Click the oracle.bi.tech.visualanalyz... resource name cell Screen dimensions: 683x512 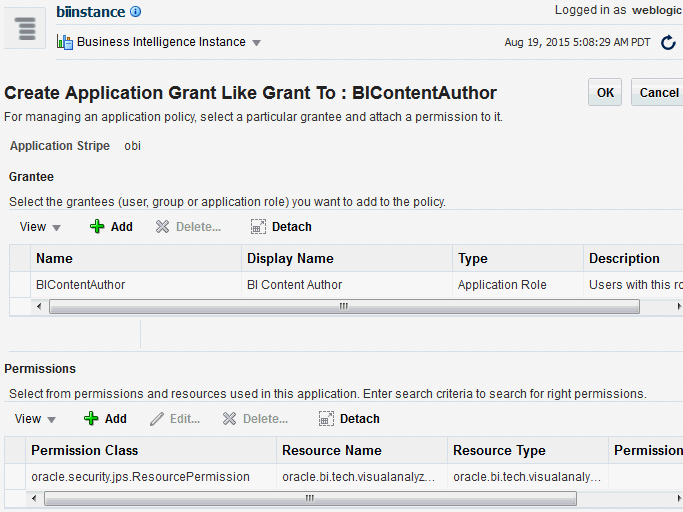tap(362, 477)
